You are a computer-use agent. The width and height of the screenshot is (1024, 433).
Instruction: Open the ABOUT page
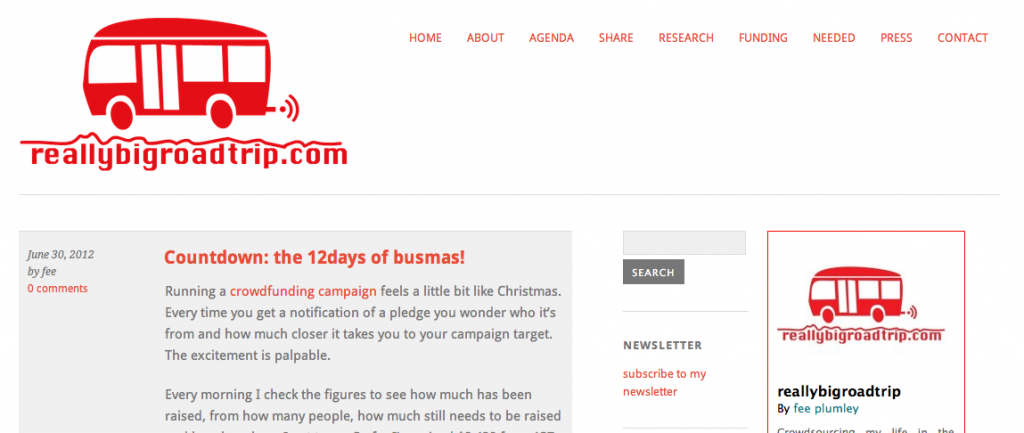pyautogui.click(x=485, y=38)
